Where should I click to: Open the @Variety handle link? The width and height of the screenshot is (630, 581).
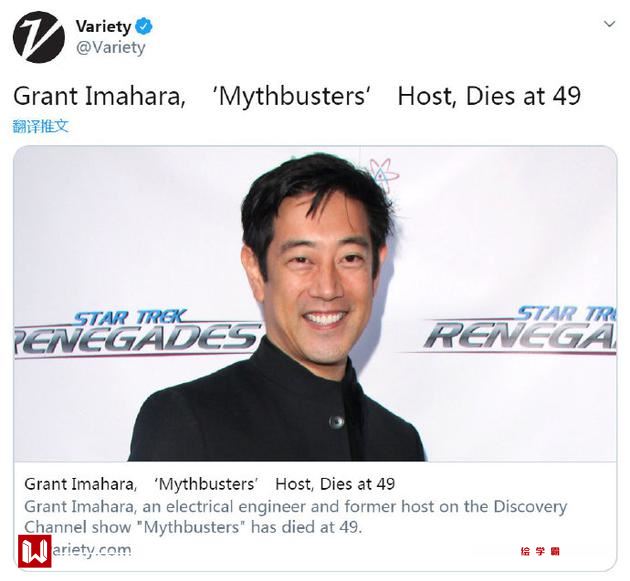point(110,47)
